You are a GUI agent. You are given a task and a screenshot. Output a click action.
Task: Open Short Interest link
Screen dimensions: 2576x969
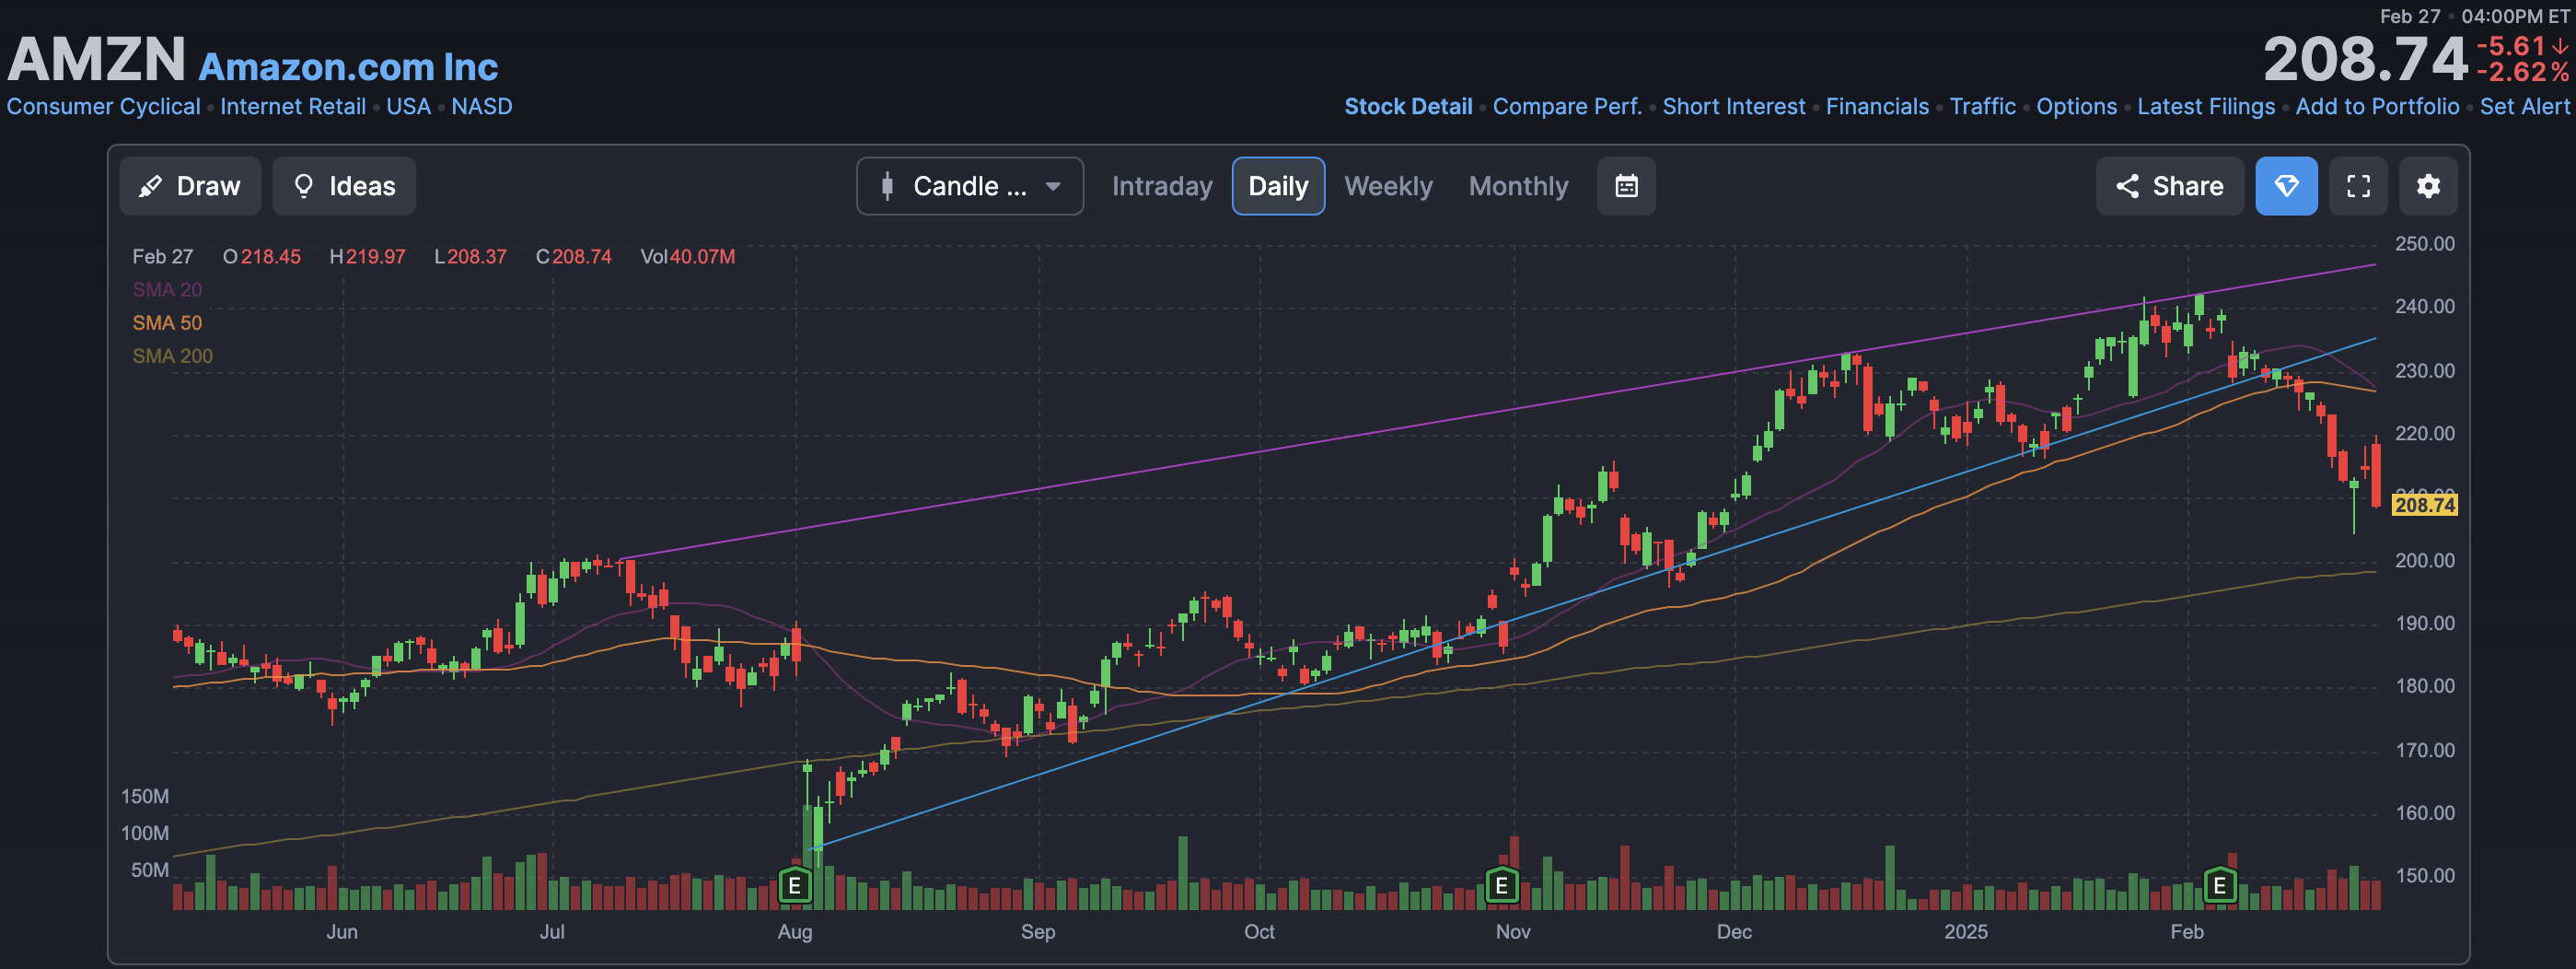click(x=1733, y=106)
